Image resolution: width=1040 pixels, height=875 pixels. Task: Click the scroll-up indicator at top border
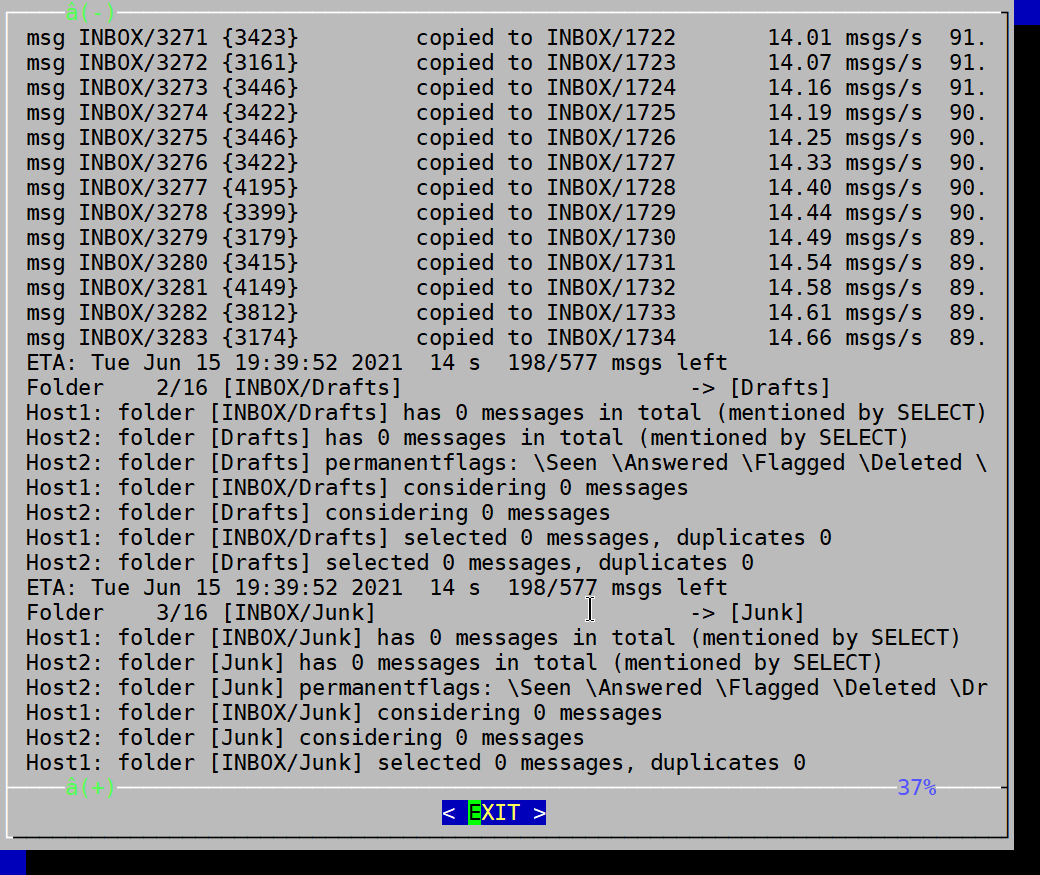point(90,12)
